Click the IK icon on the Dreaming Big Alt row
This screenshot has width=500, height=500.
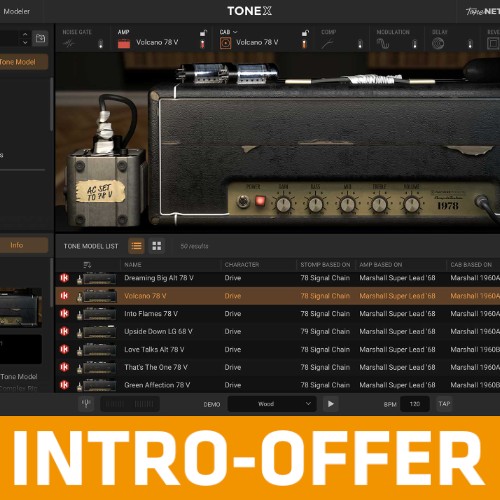point(64,278)
